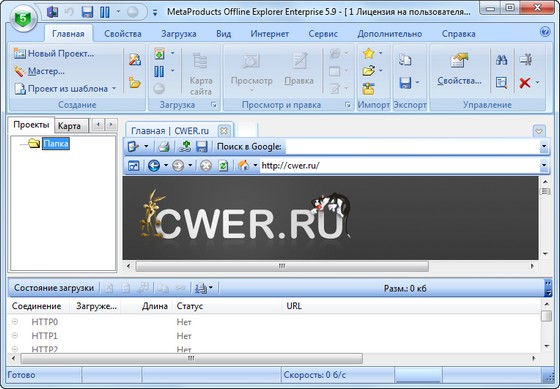Image resolution: width=560 pixels, height=389 pixels.
Task: Open the customize quick access toolbar arrow
Action: [155, 13]
